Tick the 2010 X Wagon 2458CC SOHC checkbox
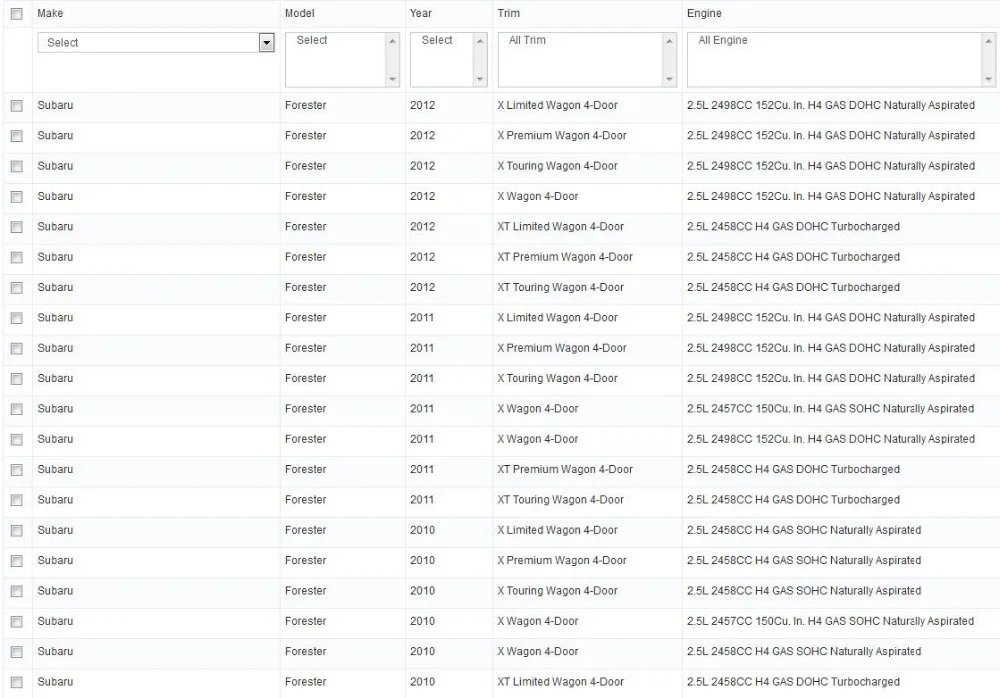This screenshot has height=698, width=1000. (17, 652)
